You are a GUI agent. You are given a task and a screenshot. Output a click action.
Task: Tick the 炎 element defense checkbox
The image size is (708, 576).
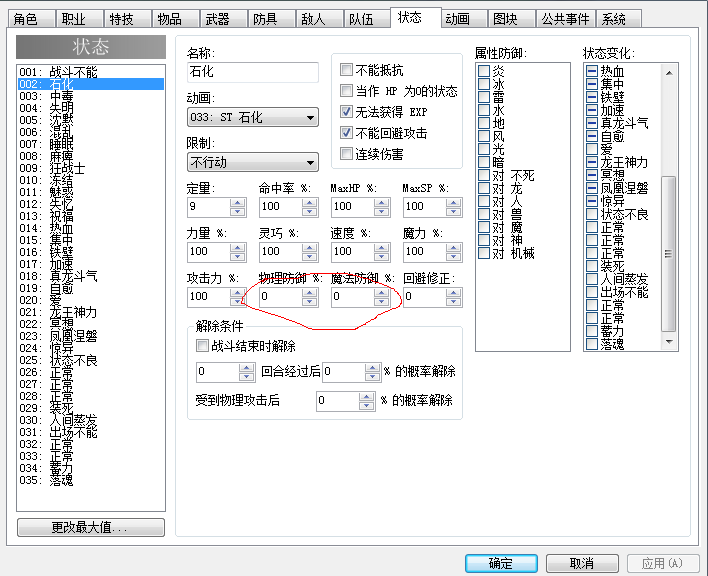point(484,71)
